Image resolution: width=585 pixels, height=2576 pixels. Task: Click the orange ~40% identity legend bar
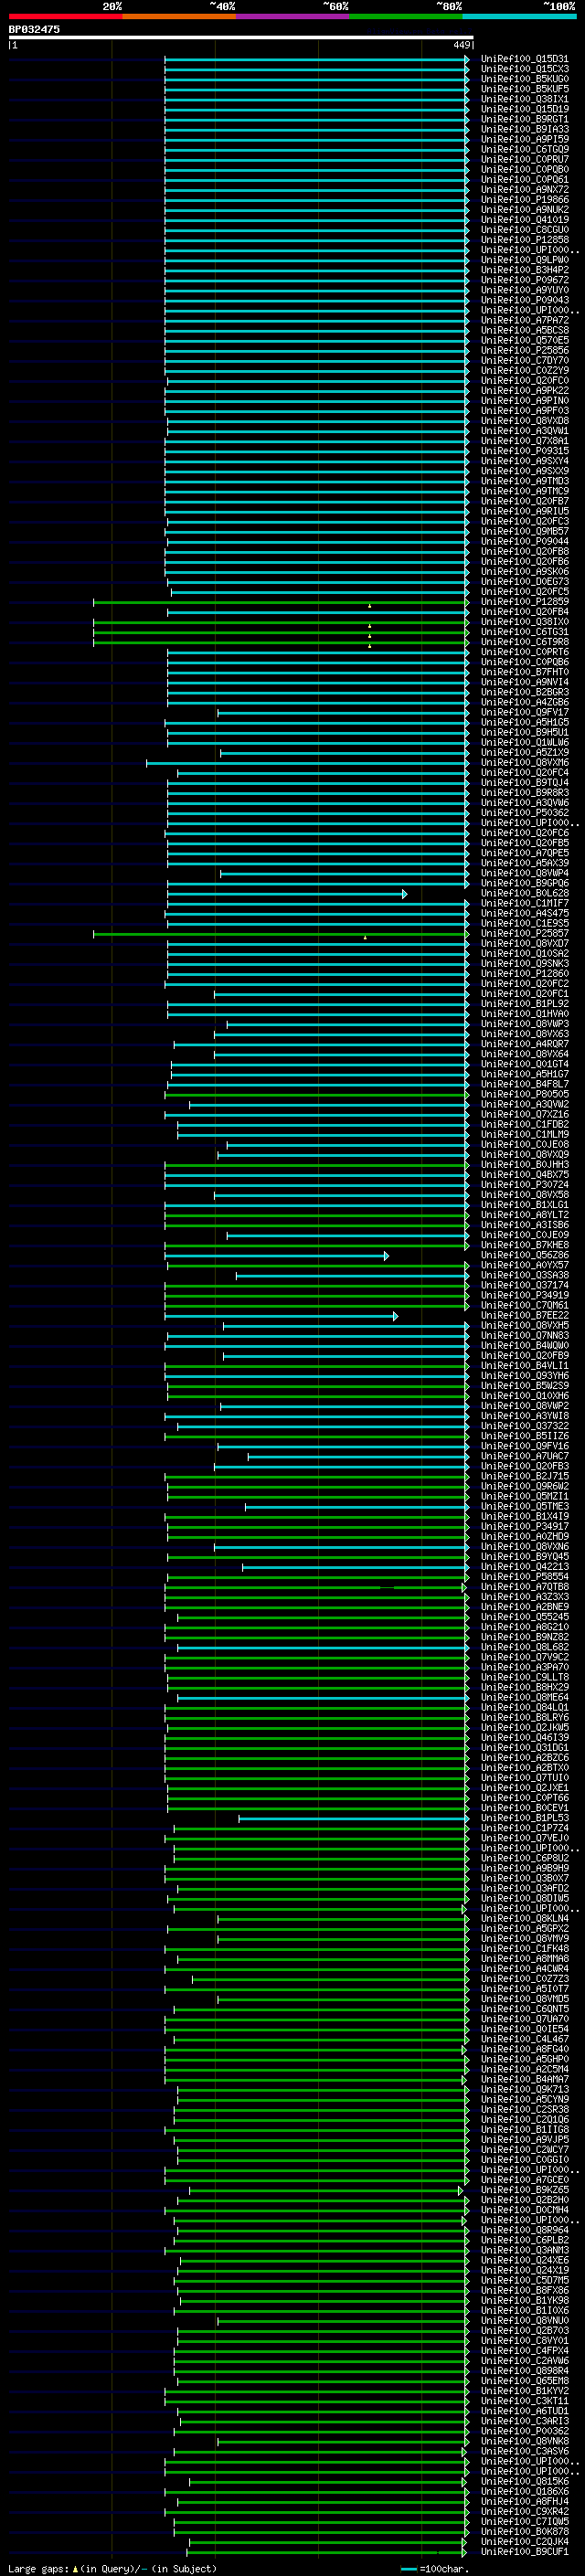179,16
